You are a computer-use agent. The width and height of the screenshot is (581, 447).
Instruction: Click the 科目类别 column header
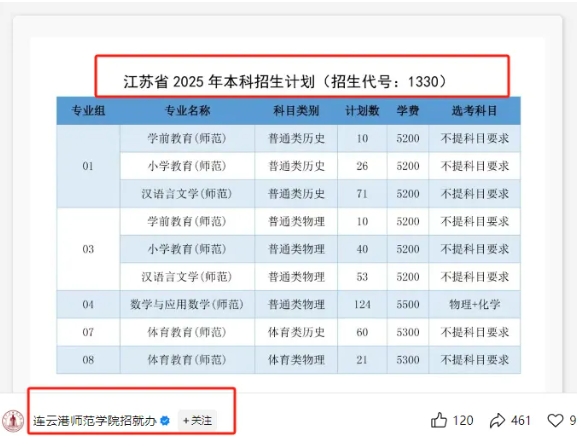pyautogui.click(x=296, y=110)
